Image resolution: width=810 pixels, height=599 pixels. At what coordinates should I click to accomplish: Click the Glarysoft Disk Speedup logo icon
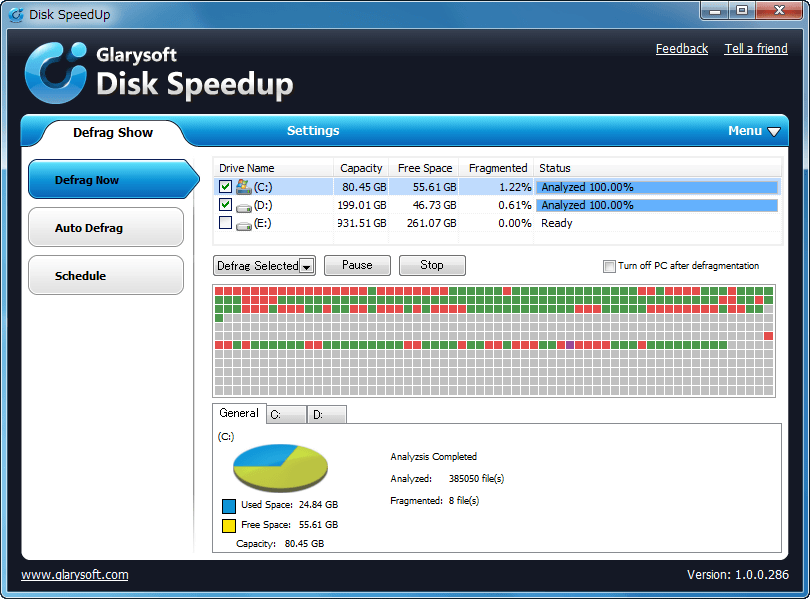[x=56, y=73]
